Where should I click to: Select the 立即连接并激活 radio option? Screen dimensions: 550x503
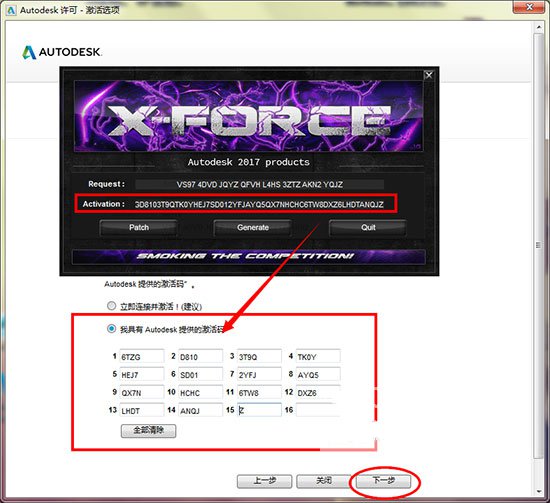(111, 306)
